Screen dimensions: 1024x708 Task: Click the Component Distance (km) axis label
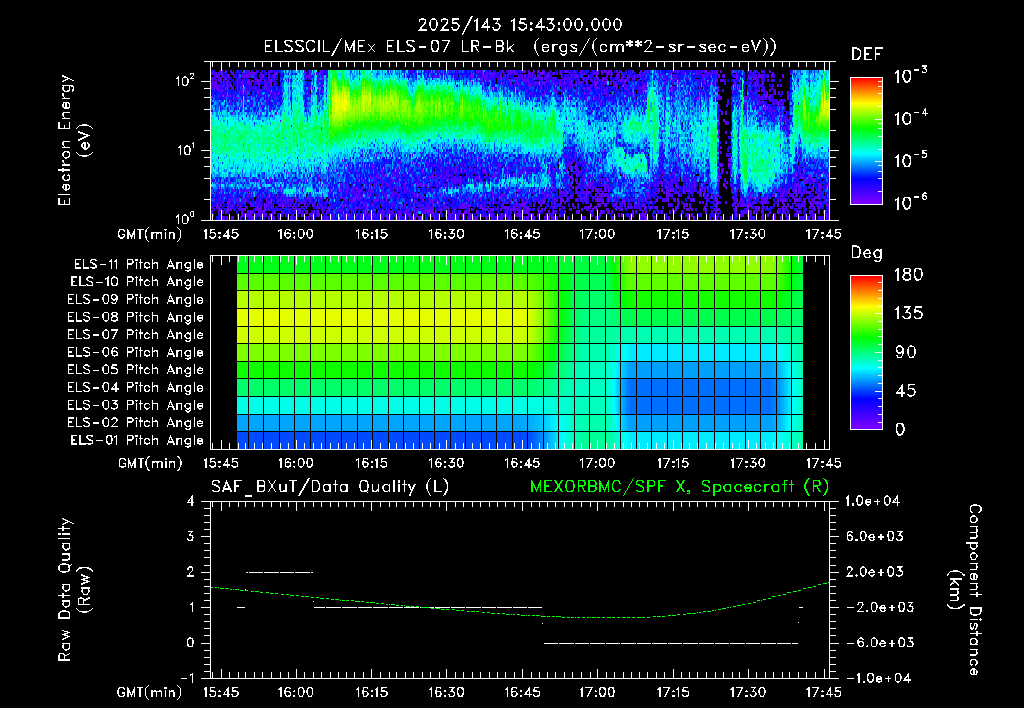(965, 590)
